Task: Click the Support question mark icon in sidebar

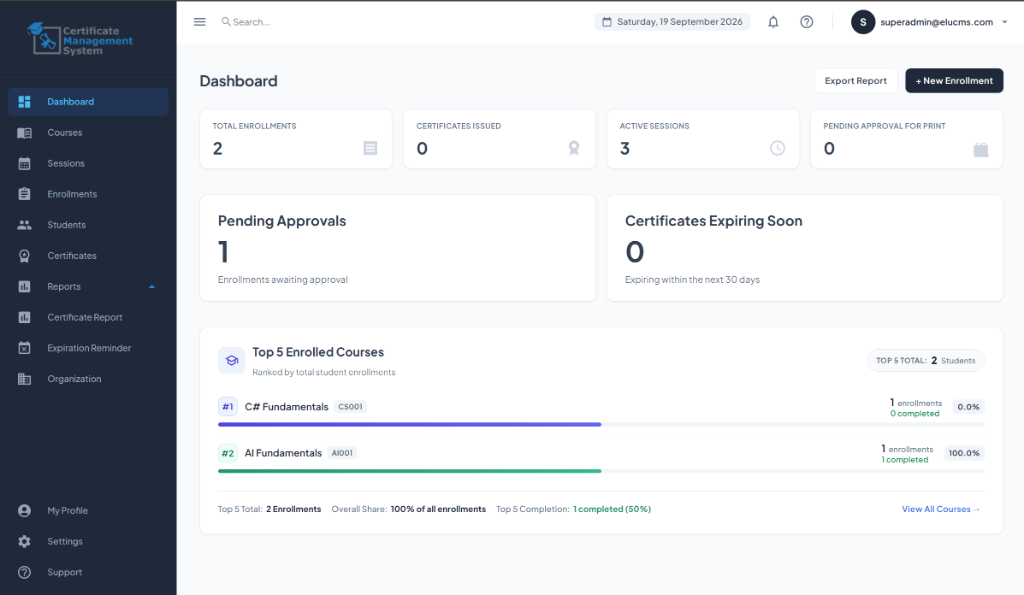Action: coord(24,572)
